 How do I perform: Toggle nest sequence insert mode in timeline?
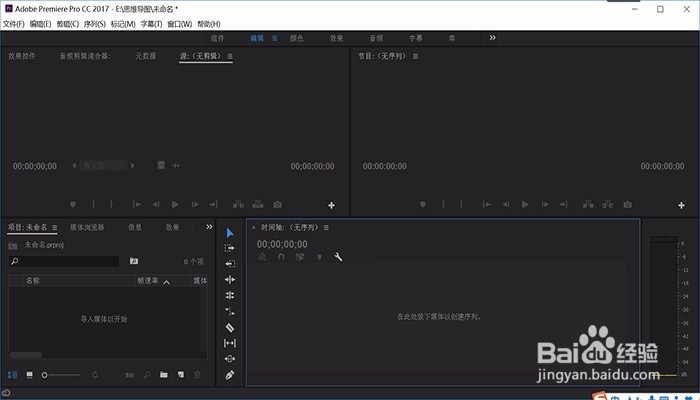(x=262, y=257)
